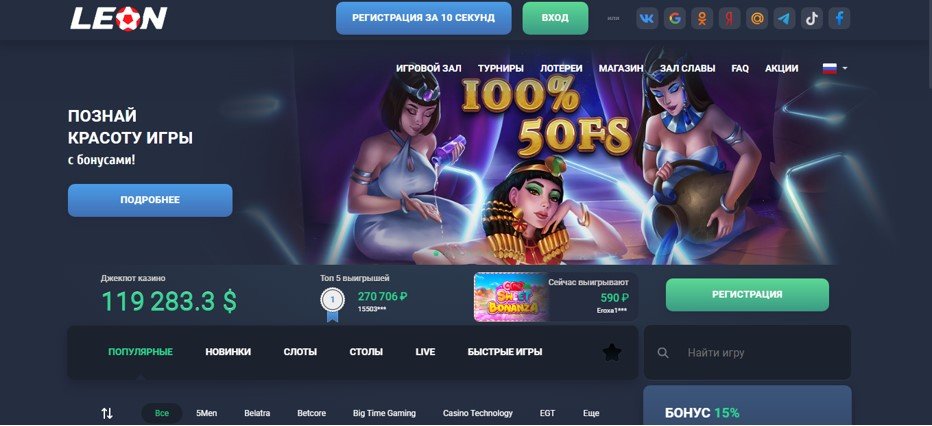
Task: Sign in via the Yandex icon
Action: pos(729,18)
